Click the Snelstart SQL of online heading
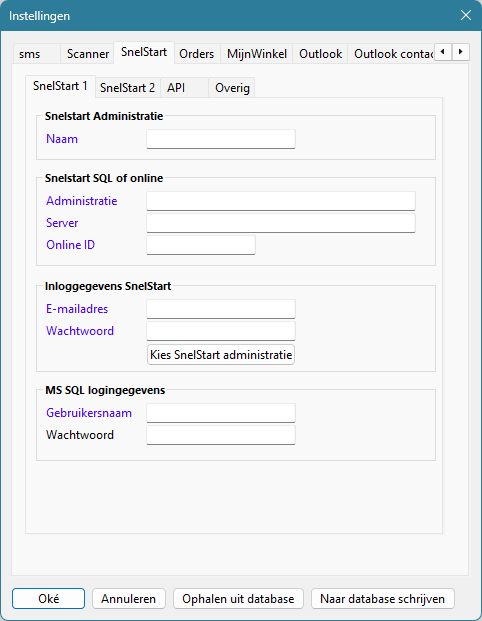The height and width of the screenshot is (621, 482). [104, 178]
